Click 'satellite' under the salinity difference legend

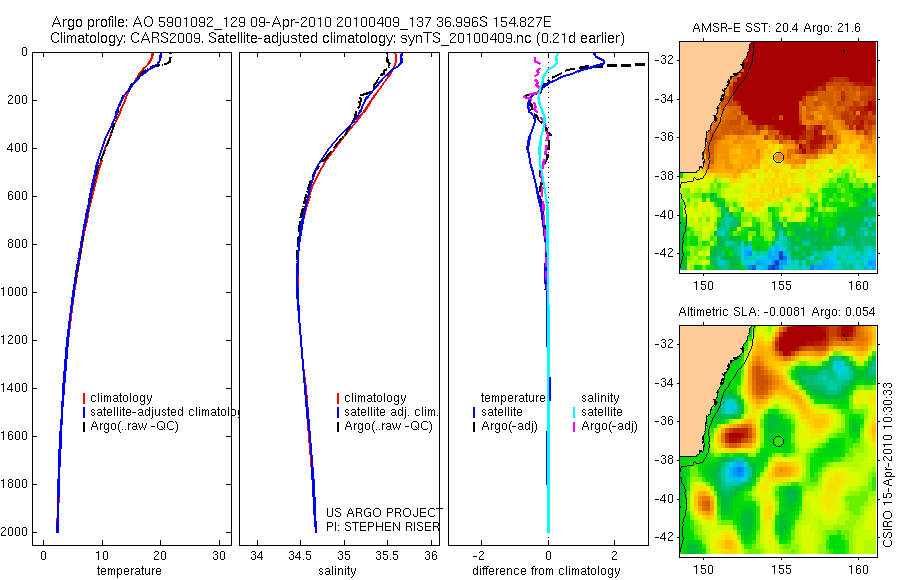pyautogui.click(x=602, y=412)
